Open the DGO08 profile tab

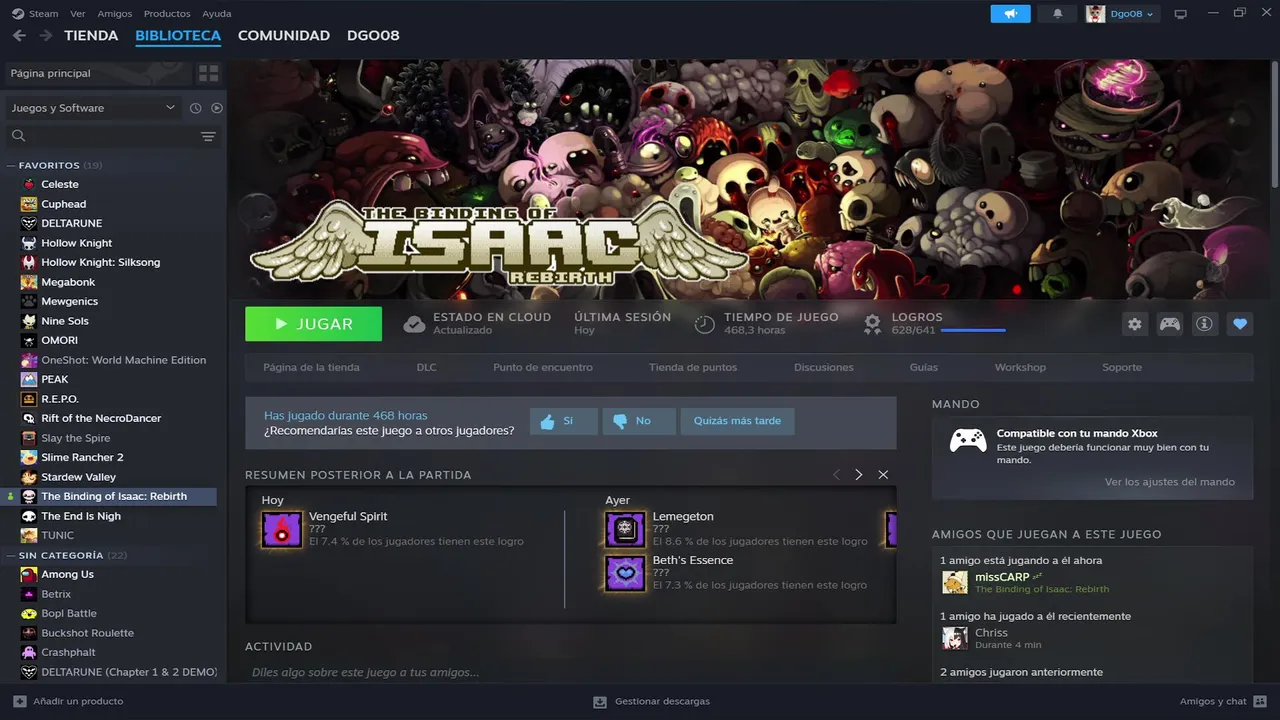tap(373, 35)
